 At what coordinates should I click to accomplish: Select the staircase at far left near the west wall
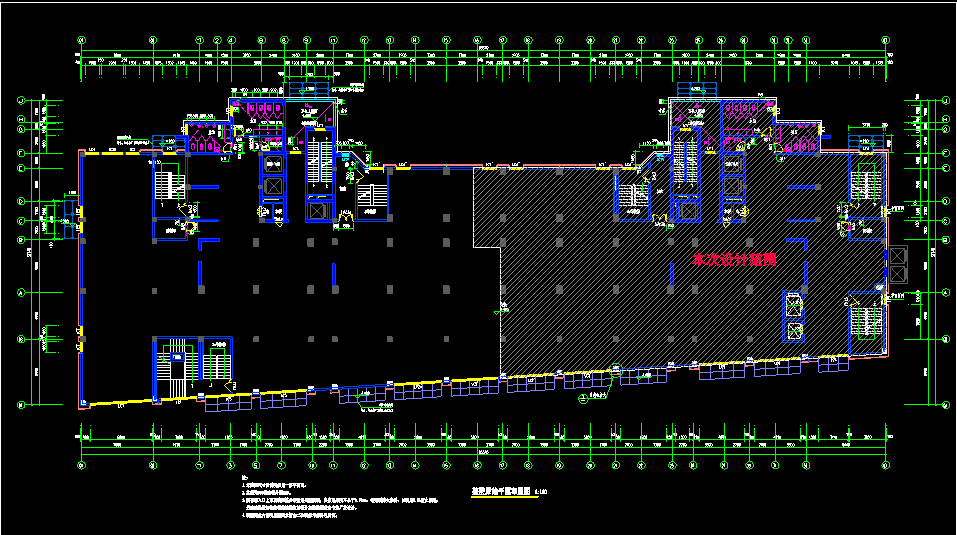[167, 183]
